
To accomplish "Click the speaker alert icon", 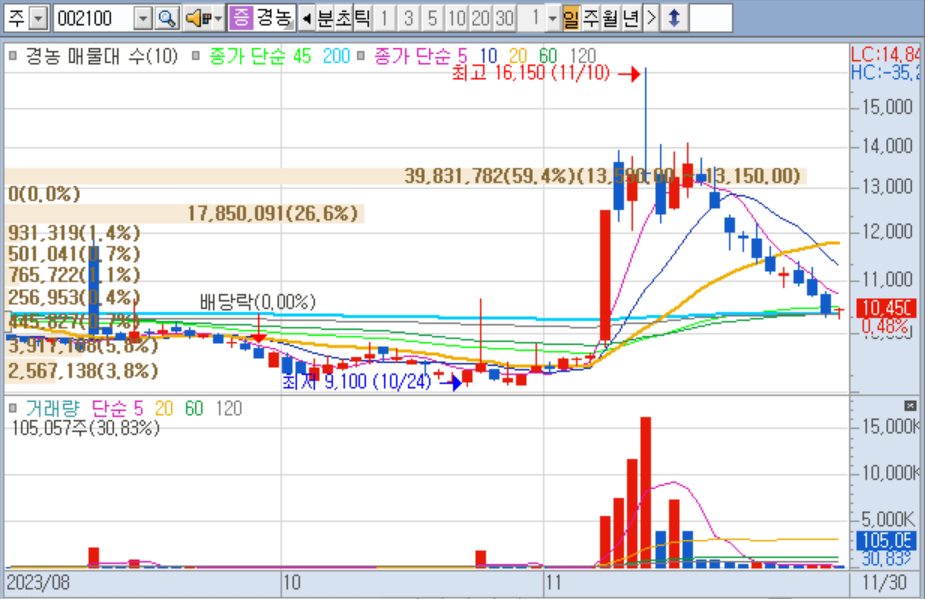I will pyautogui.click(x=198, y=18).
